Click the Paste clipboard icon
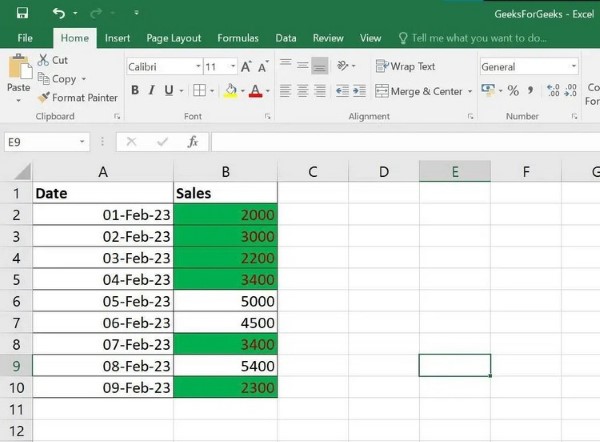600x442 pixels. click(x=19, y=67)
